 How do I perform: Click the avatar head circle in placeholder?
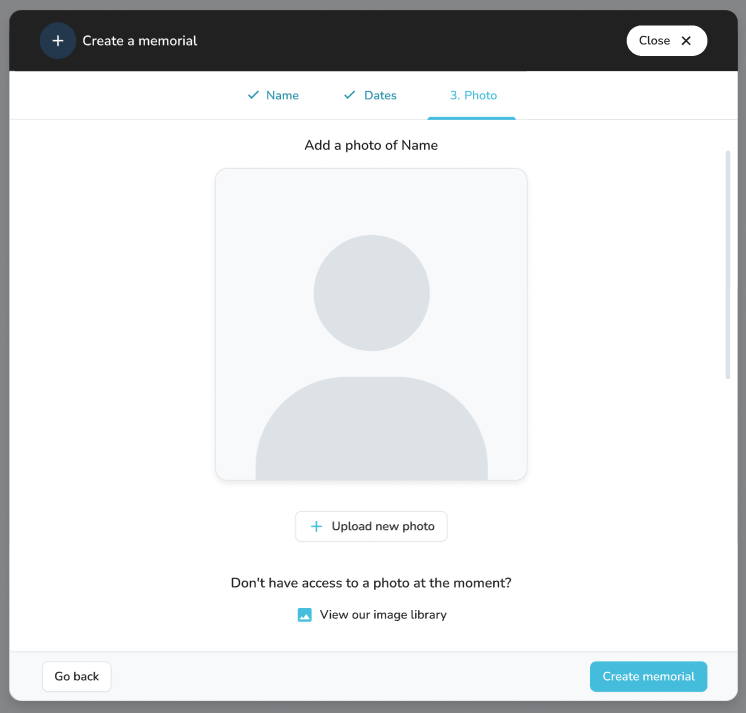pos(371,293)
